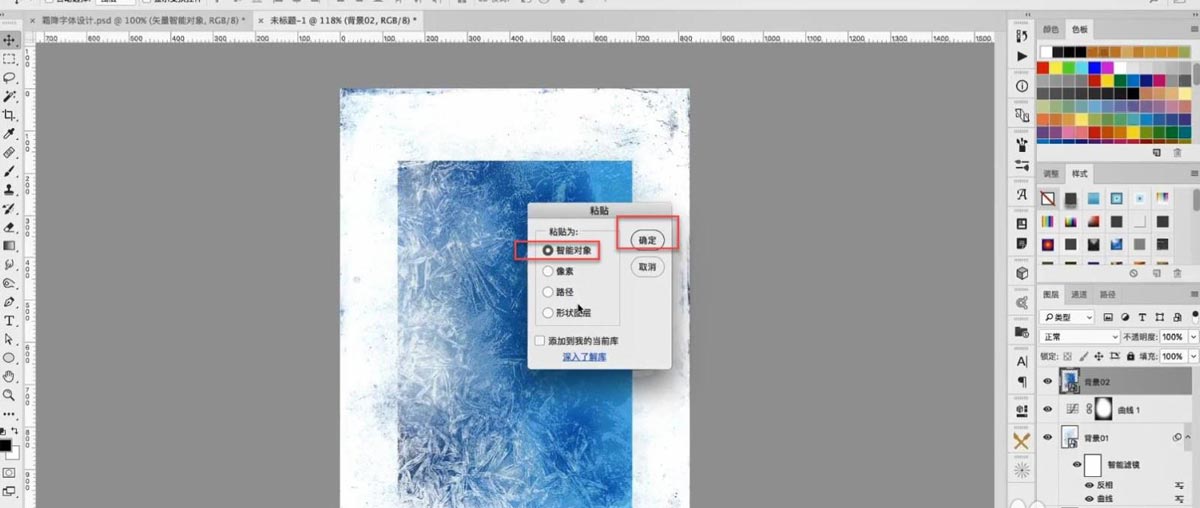
Task: Click the 取消 button
Action: tap(647, 267)
